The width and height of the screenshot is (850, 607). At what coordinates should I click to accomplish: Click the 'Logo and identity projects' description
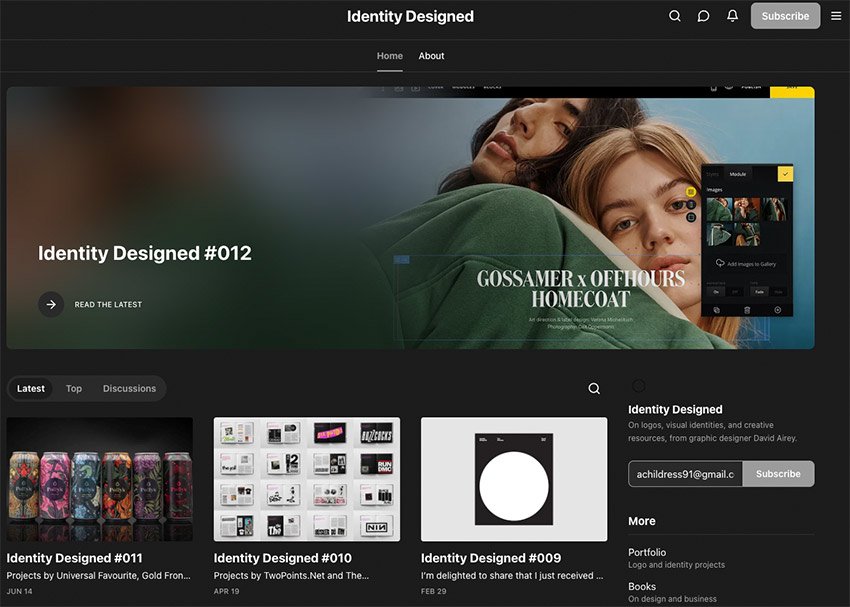tap(676, 565)
